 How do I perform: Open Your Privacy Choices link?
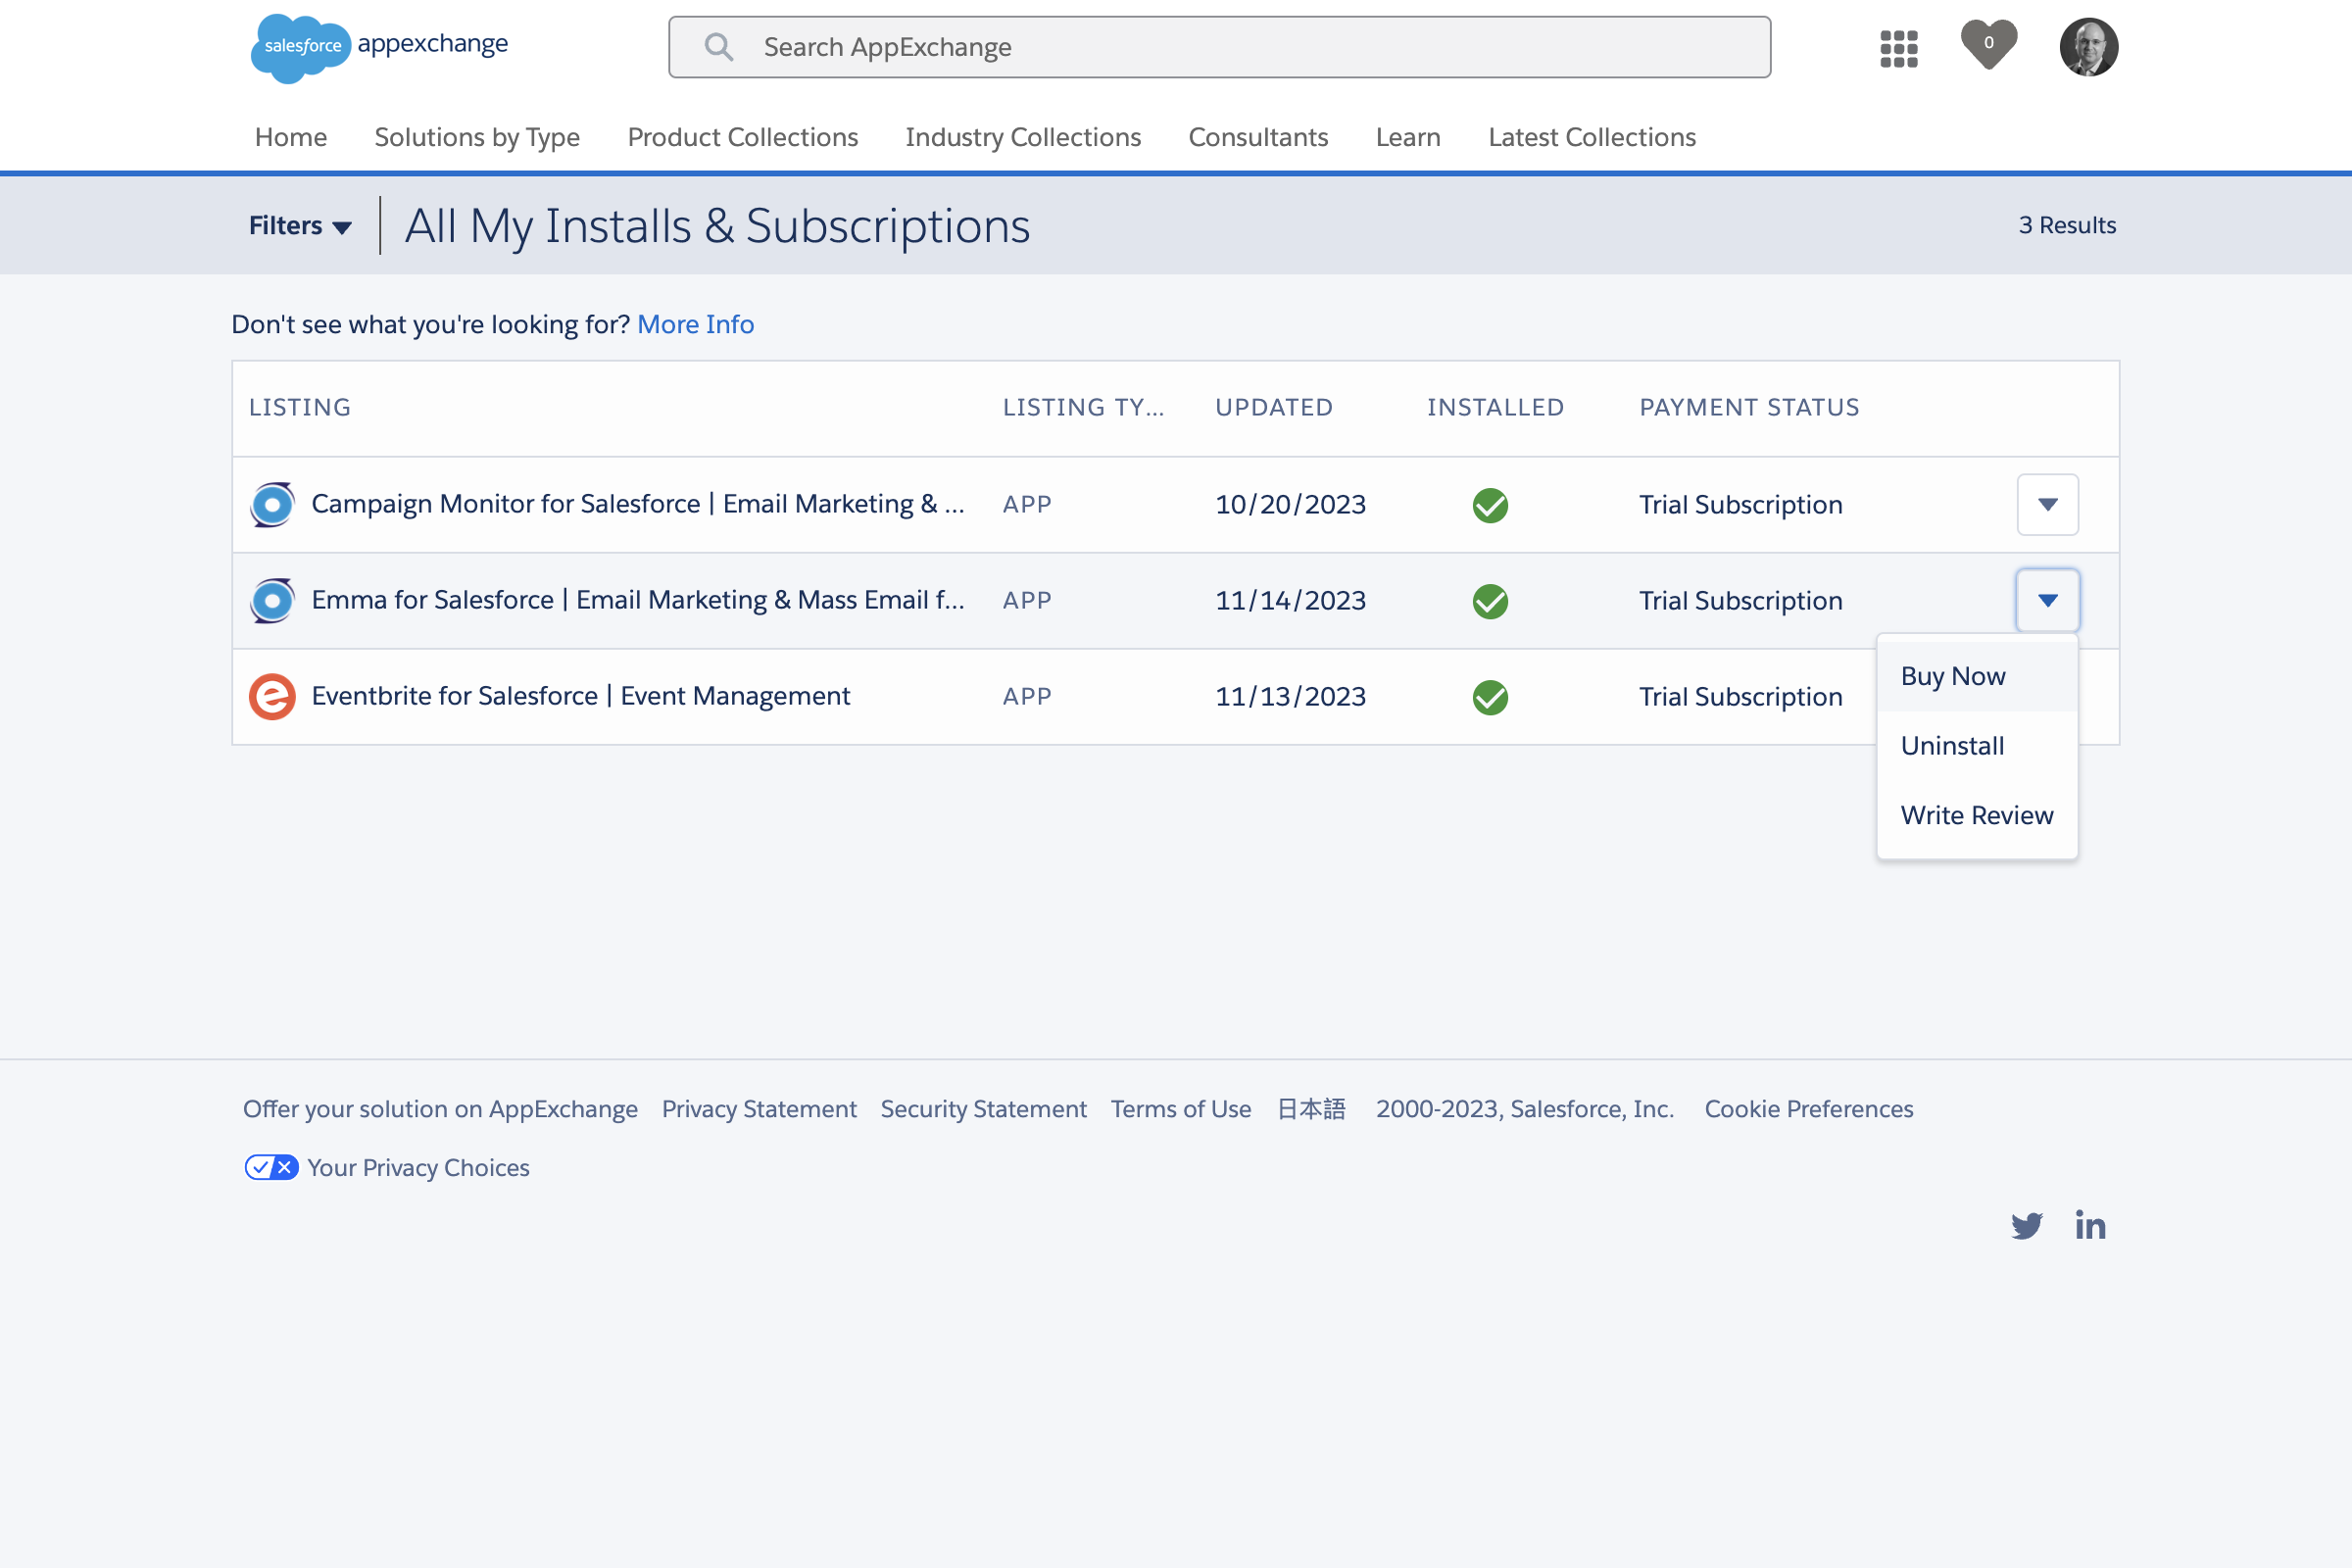(418, 1168)
